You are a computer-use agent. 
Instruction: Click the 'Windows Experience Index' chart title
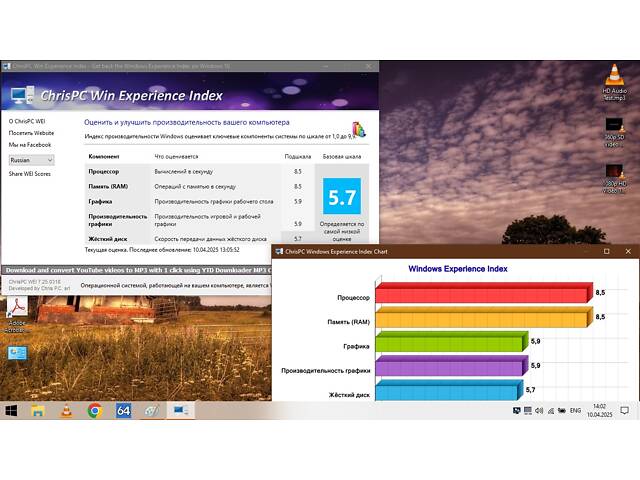point(458,269)
